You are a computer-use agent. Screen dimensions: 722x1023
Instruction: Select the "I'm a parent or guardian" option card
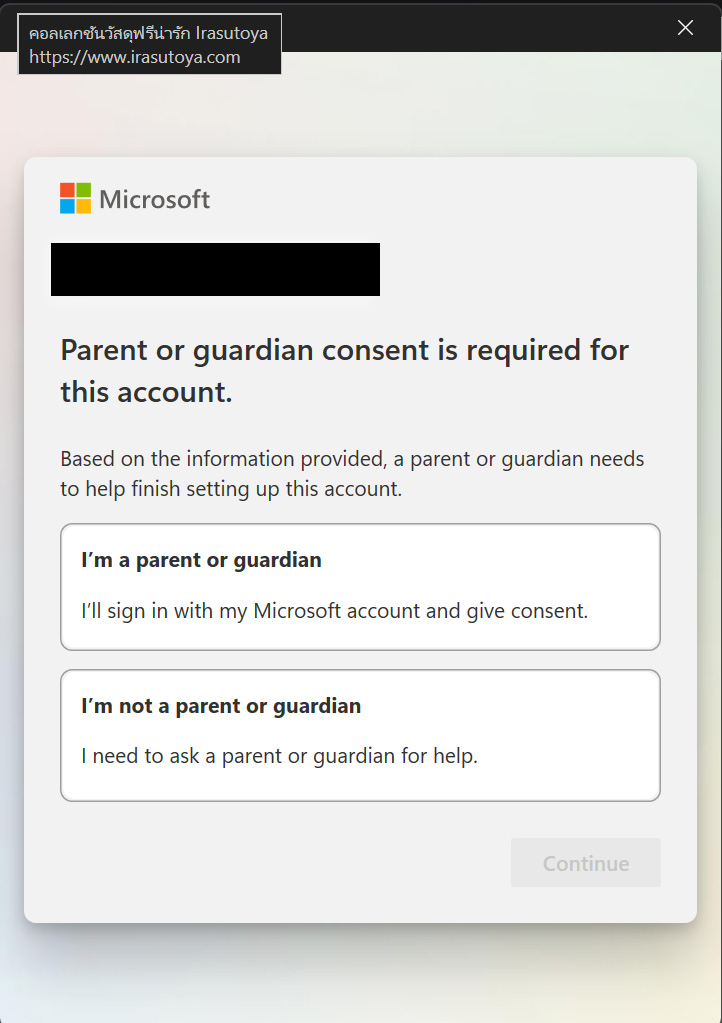(x=360, y=586)
